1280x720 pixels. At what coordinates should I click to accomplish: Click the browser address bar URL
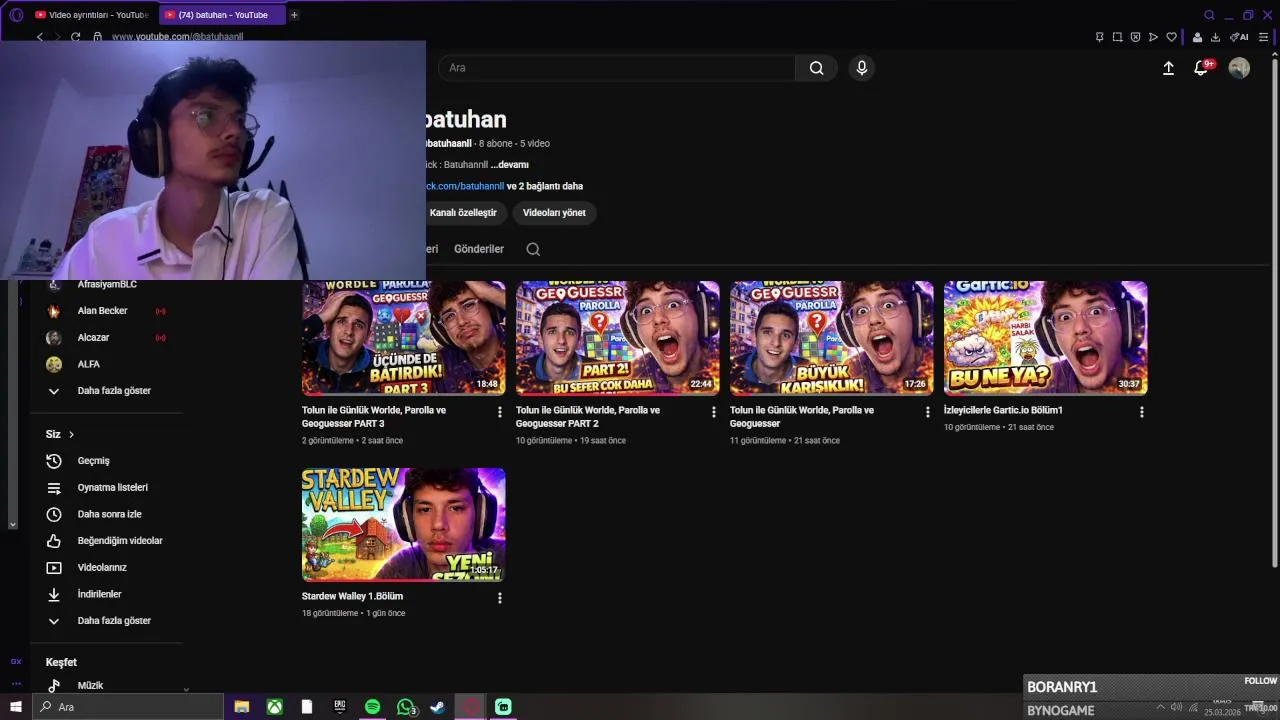coord(177,37)
